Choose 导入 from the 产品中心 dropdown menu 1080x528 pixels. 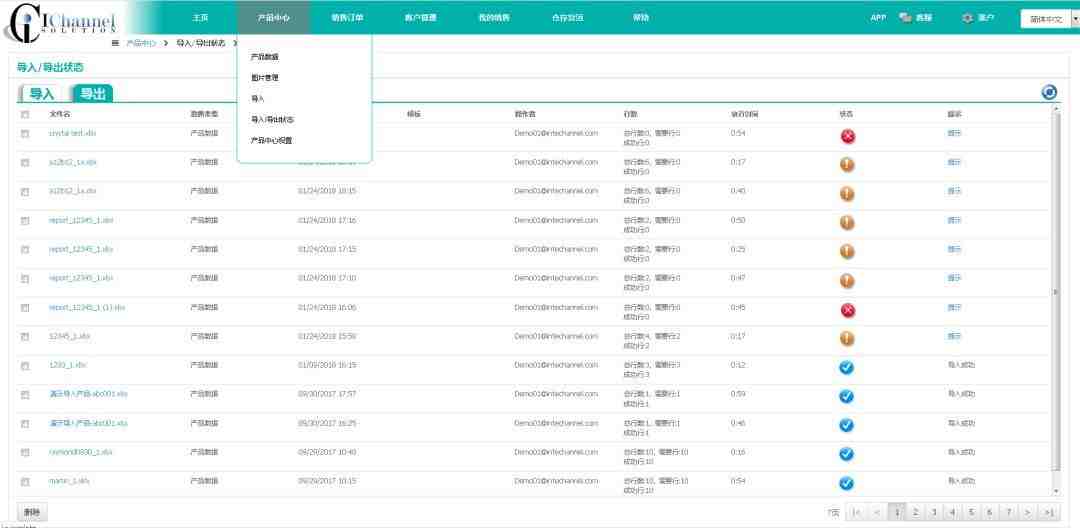258,98
